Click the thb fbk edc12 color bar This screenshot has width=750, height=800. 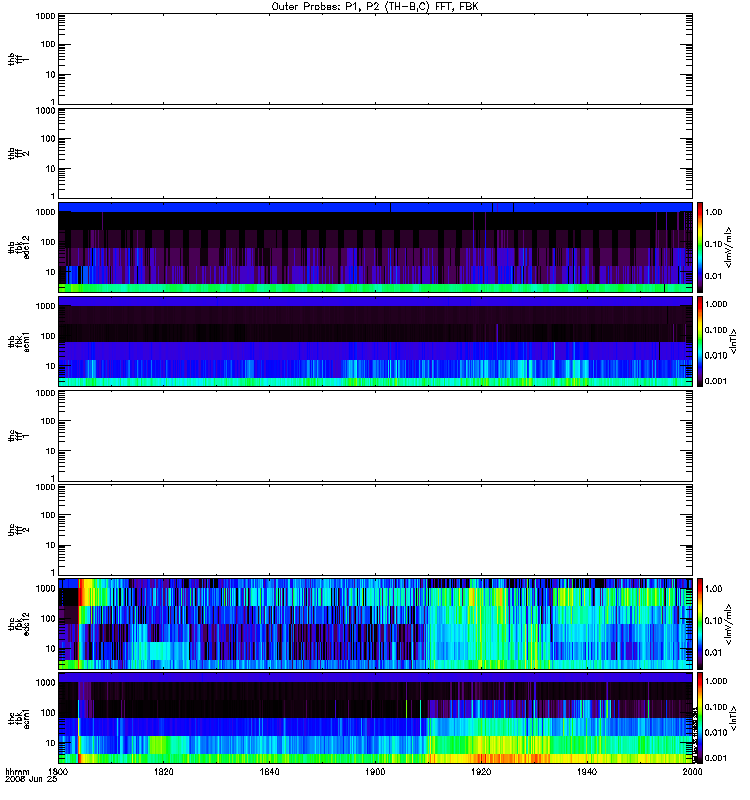pos(700,247)
